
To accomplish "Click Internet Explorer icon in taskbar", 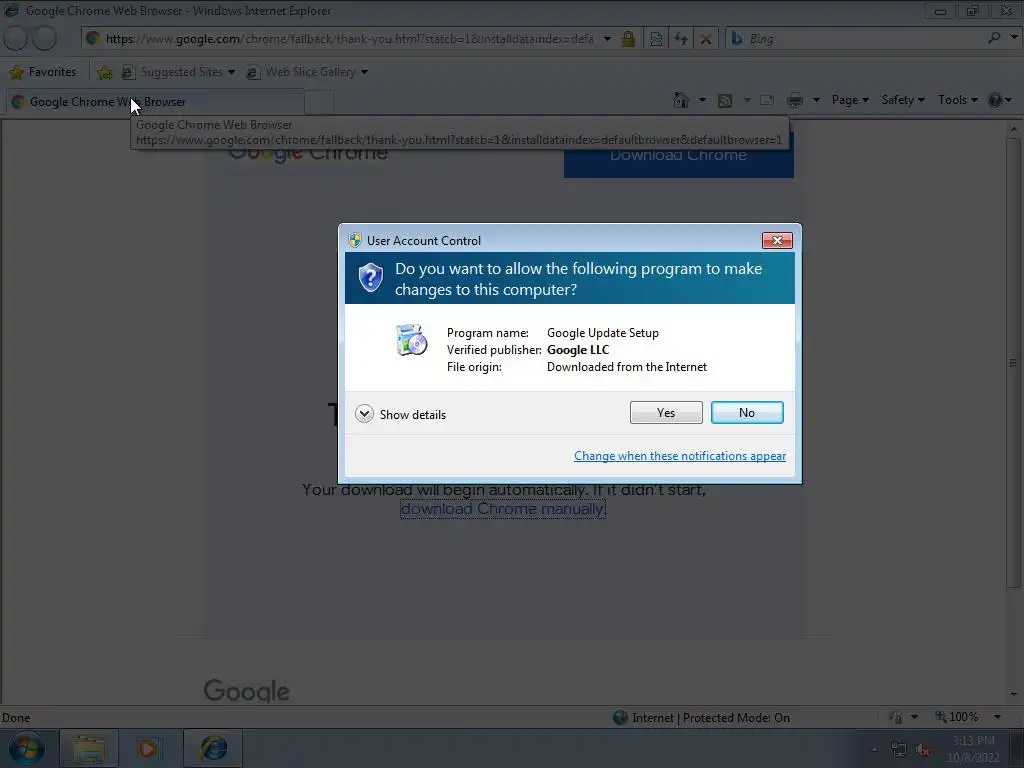I will coord(213,748).
